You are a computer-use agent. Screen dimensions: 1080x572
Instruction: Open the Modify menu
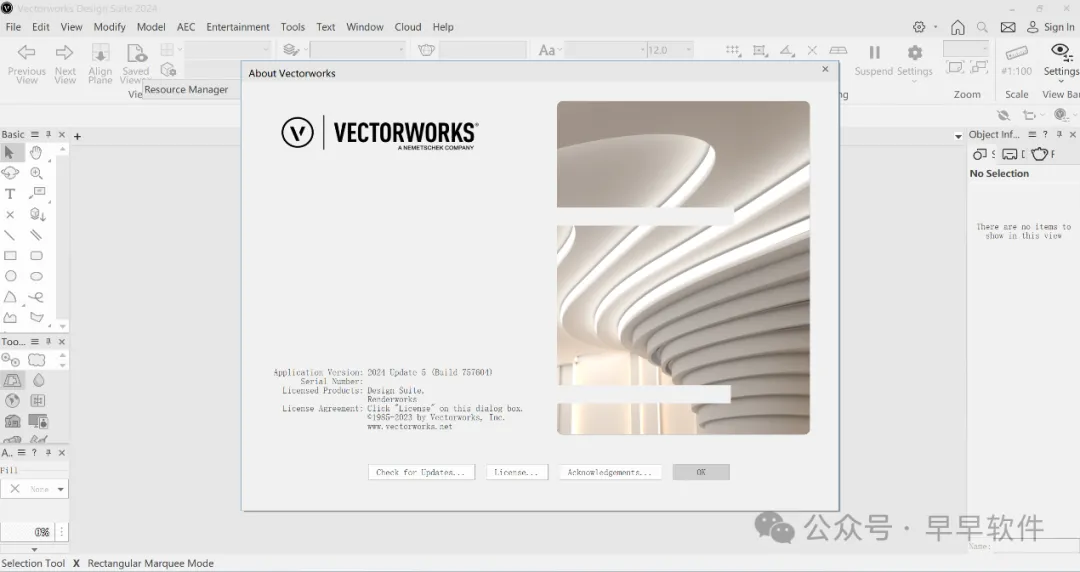point(110,27)
